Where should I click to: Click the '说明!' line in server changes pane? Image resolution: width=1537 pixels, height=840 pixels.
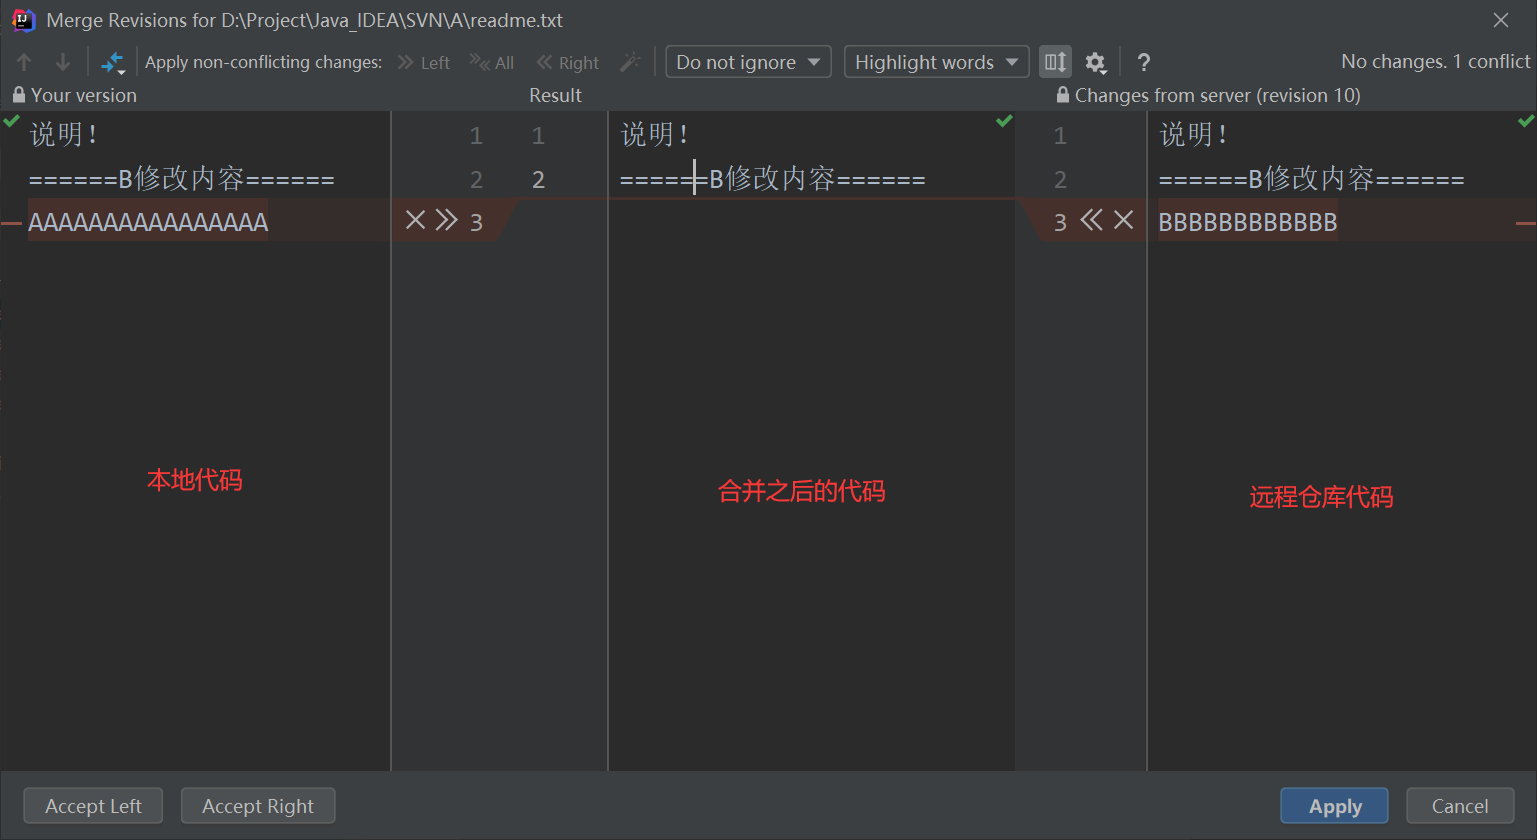[x=1193, y=135]
